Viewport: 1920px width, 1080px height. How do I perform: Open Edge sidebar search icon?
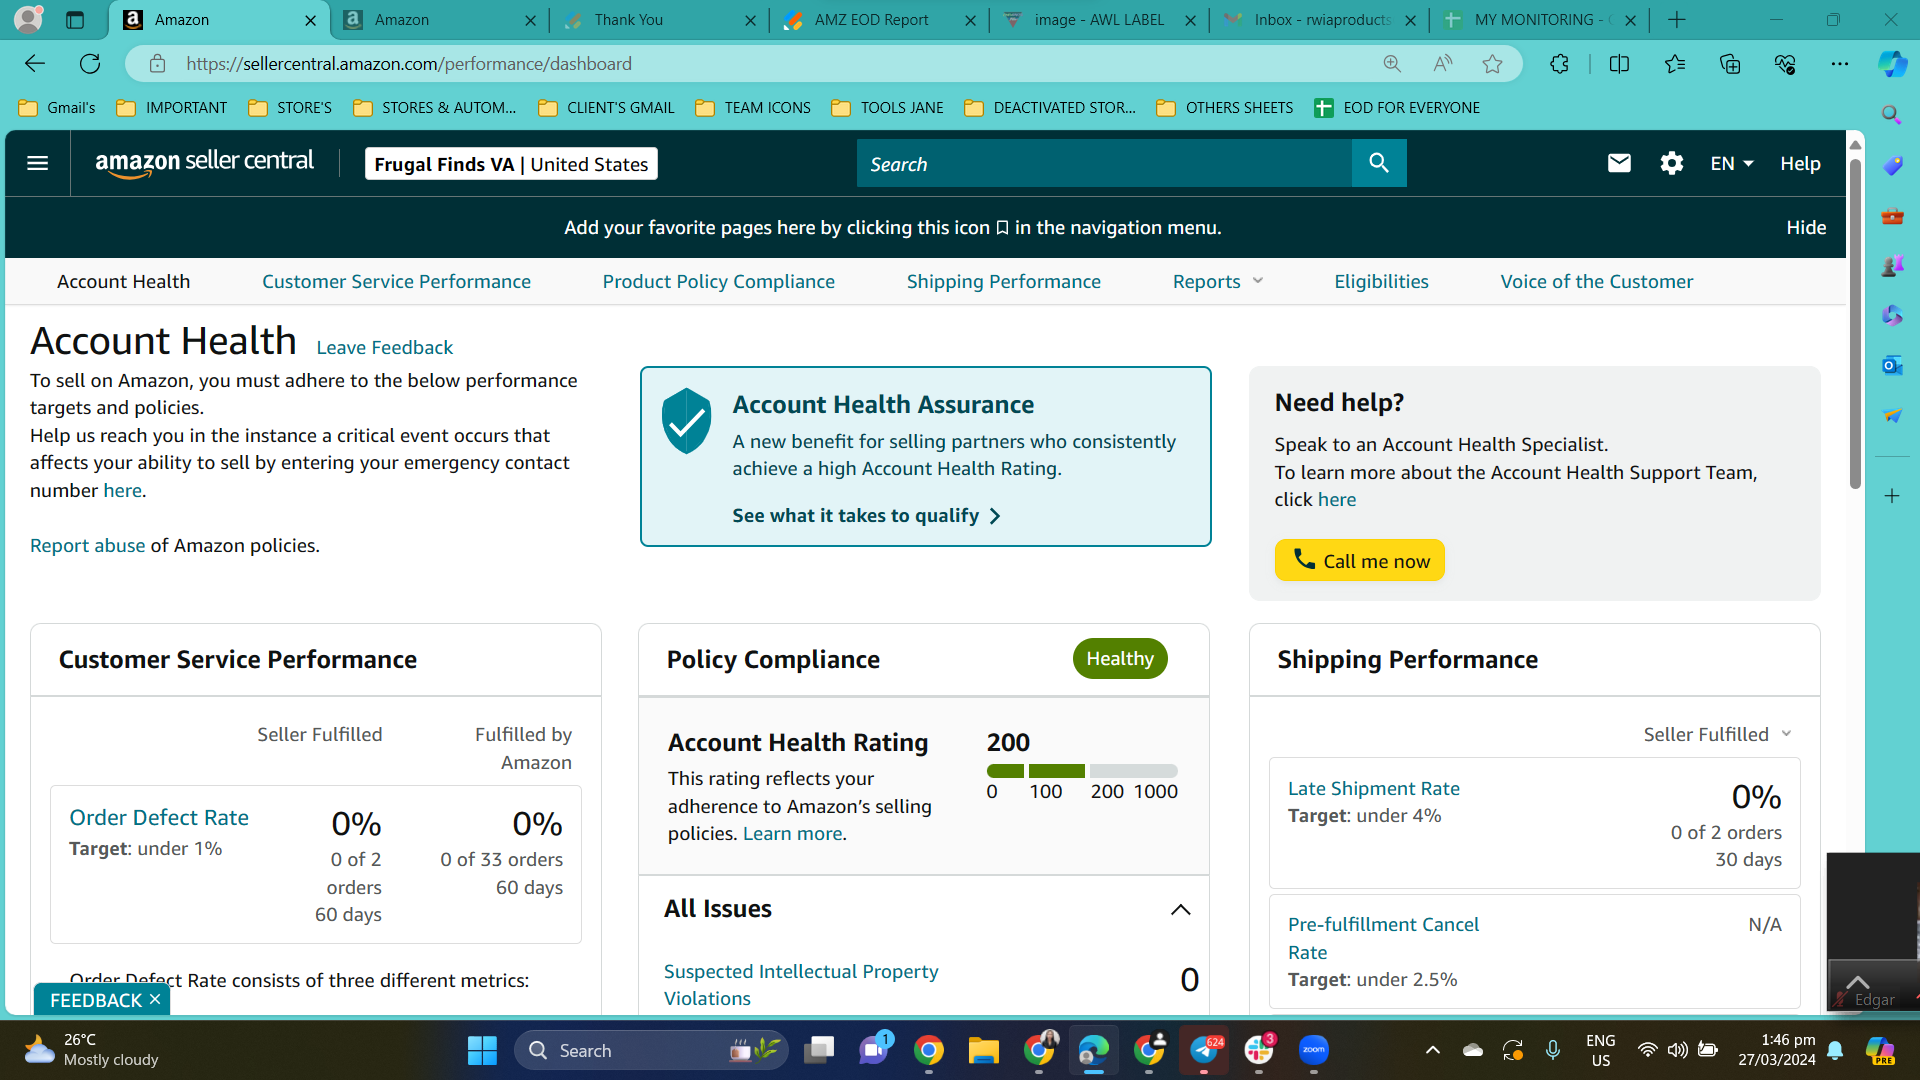[1892, 115]
